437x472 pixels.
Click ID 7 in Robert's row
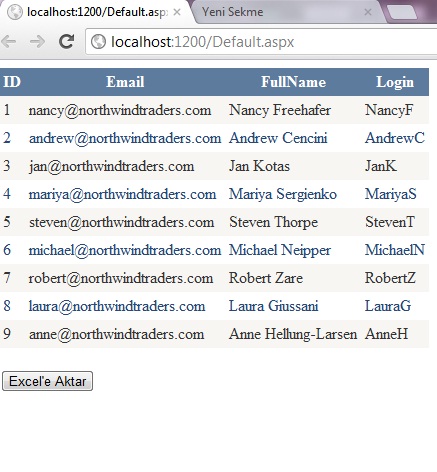click(x=7, y=278)
